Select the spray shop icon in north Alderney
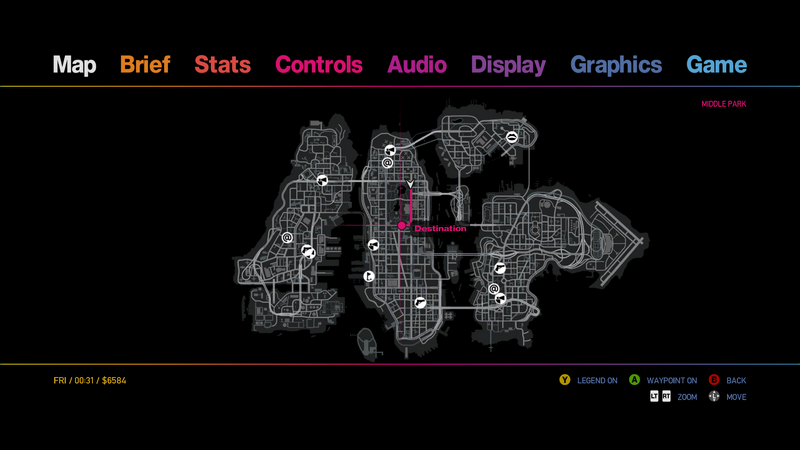 (322, 180)
